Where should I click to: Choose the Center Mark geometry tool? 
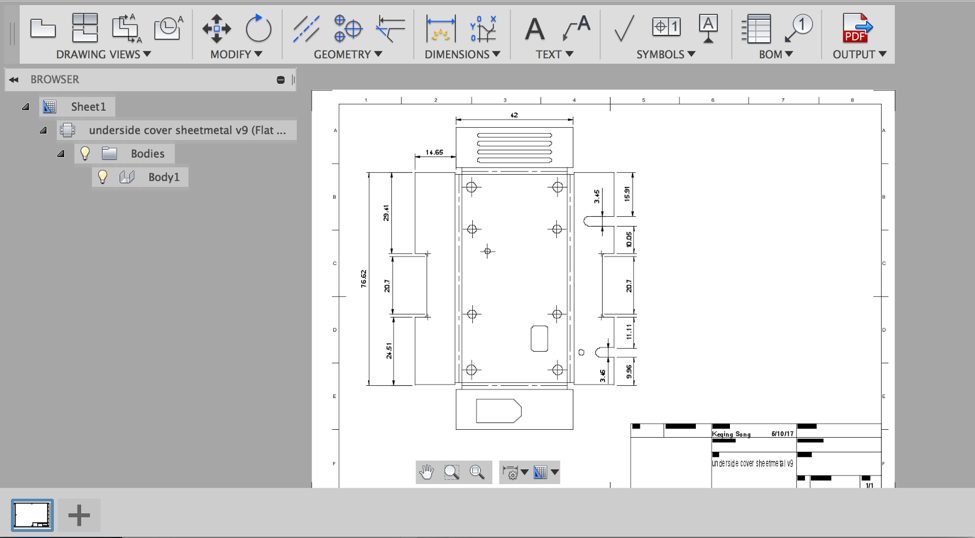[x=347, y=28]
